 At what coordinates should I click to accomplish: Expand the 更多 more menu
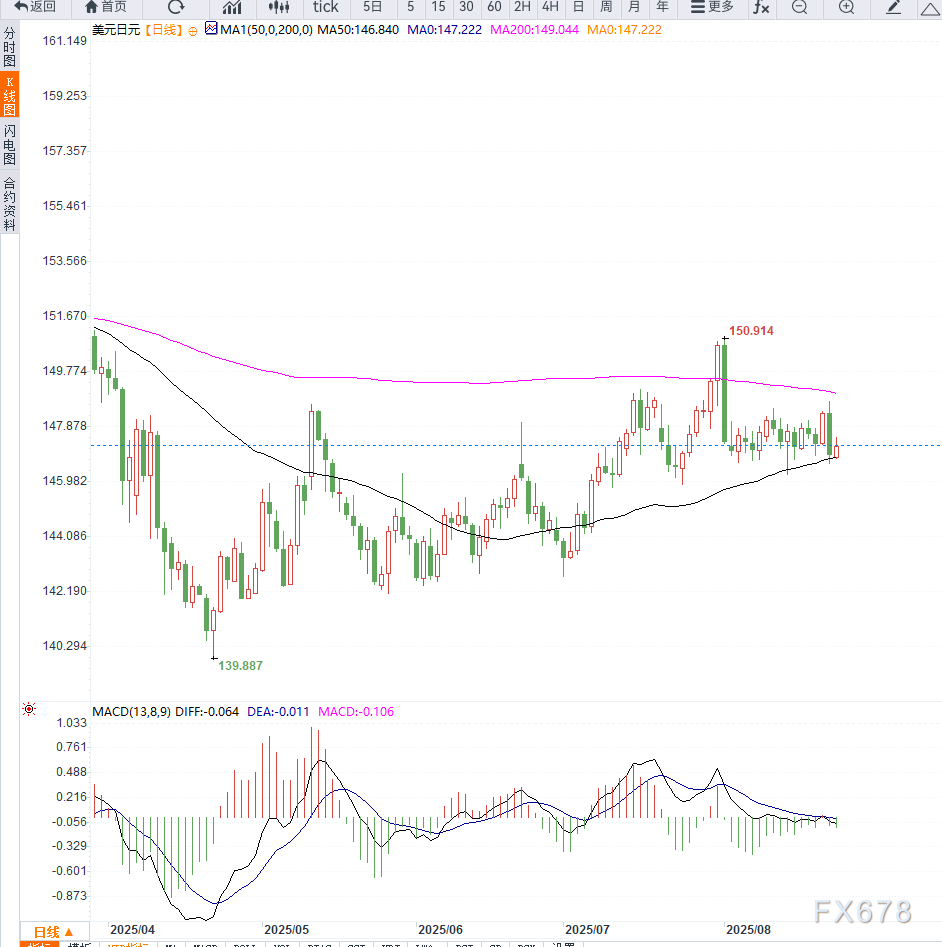pyautogui.click(x=712, y=7)
